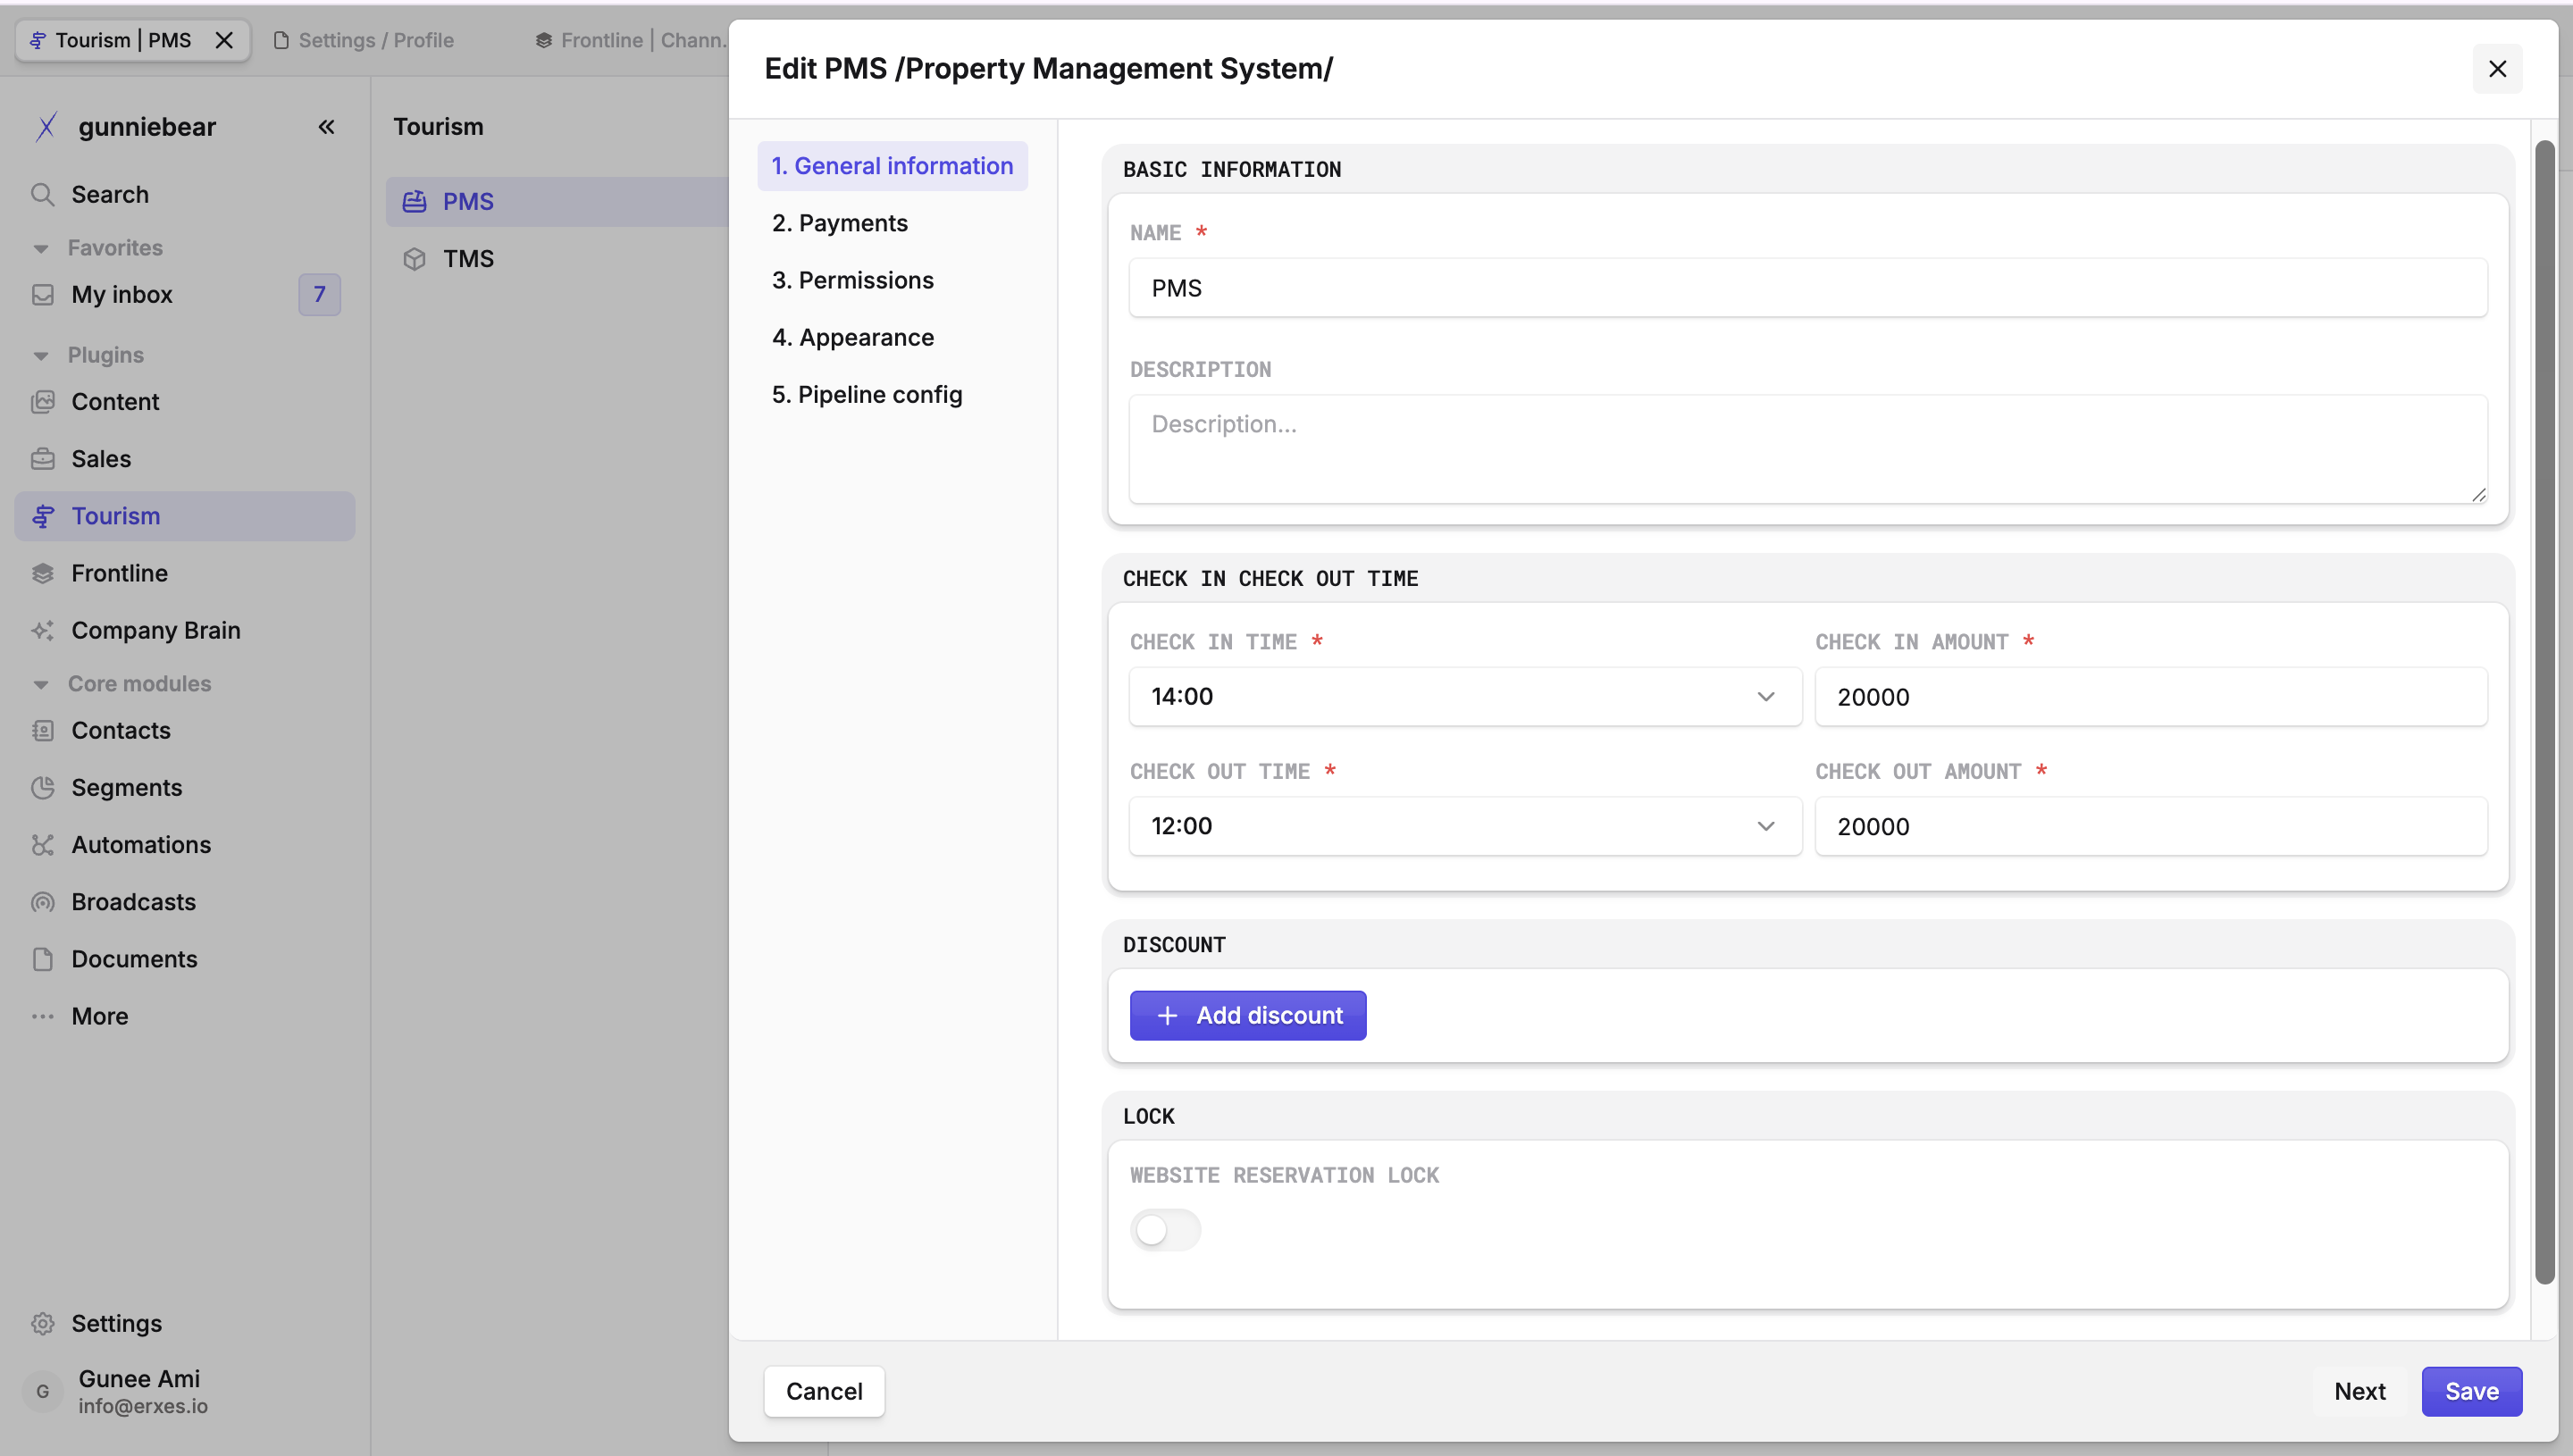
Task: Click the G avatar of Gunee Ami
Action: tap(43, 1391)
